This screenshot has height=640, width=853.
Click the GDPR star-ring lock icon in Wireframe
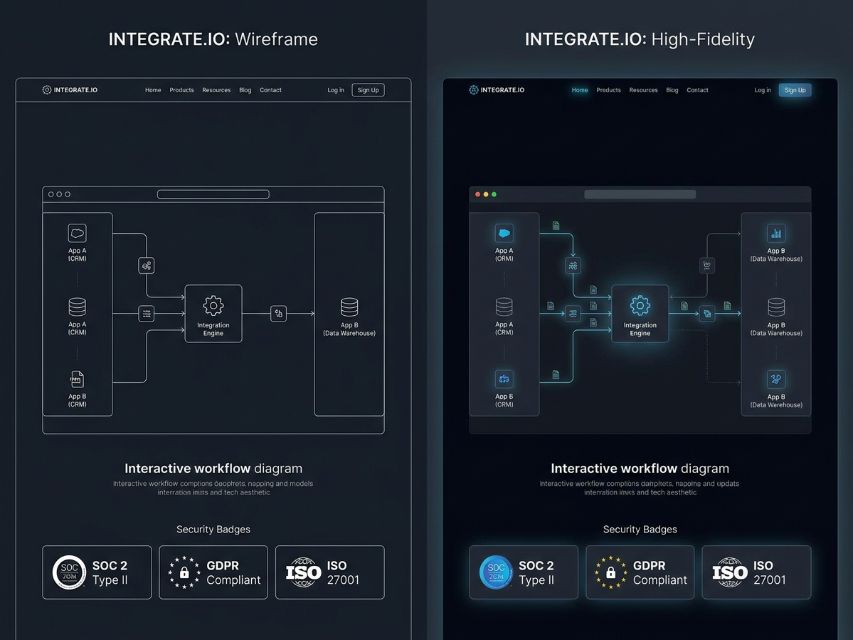click(x=184, y=573)
